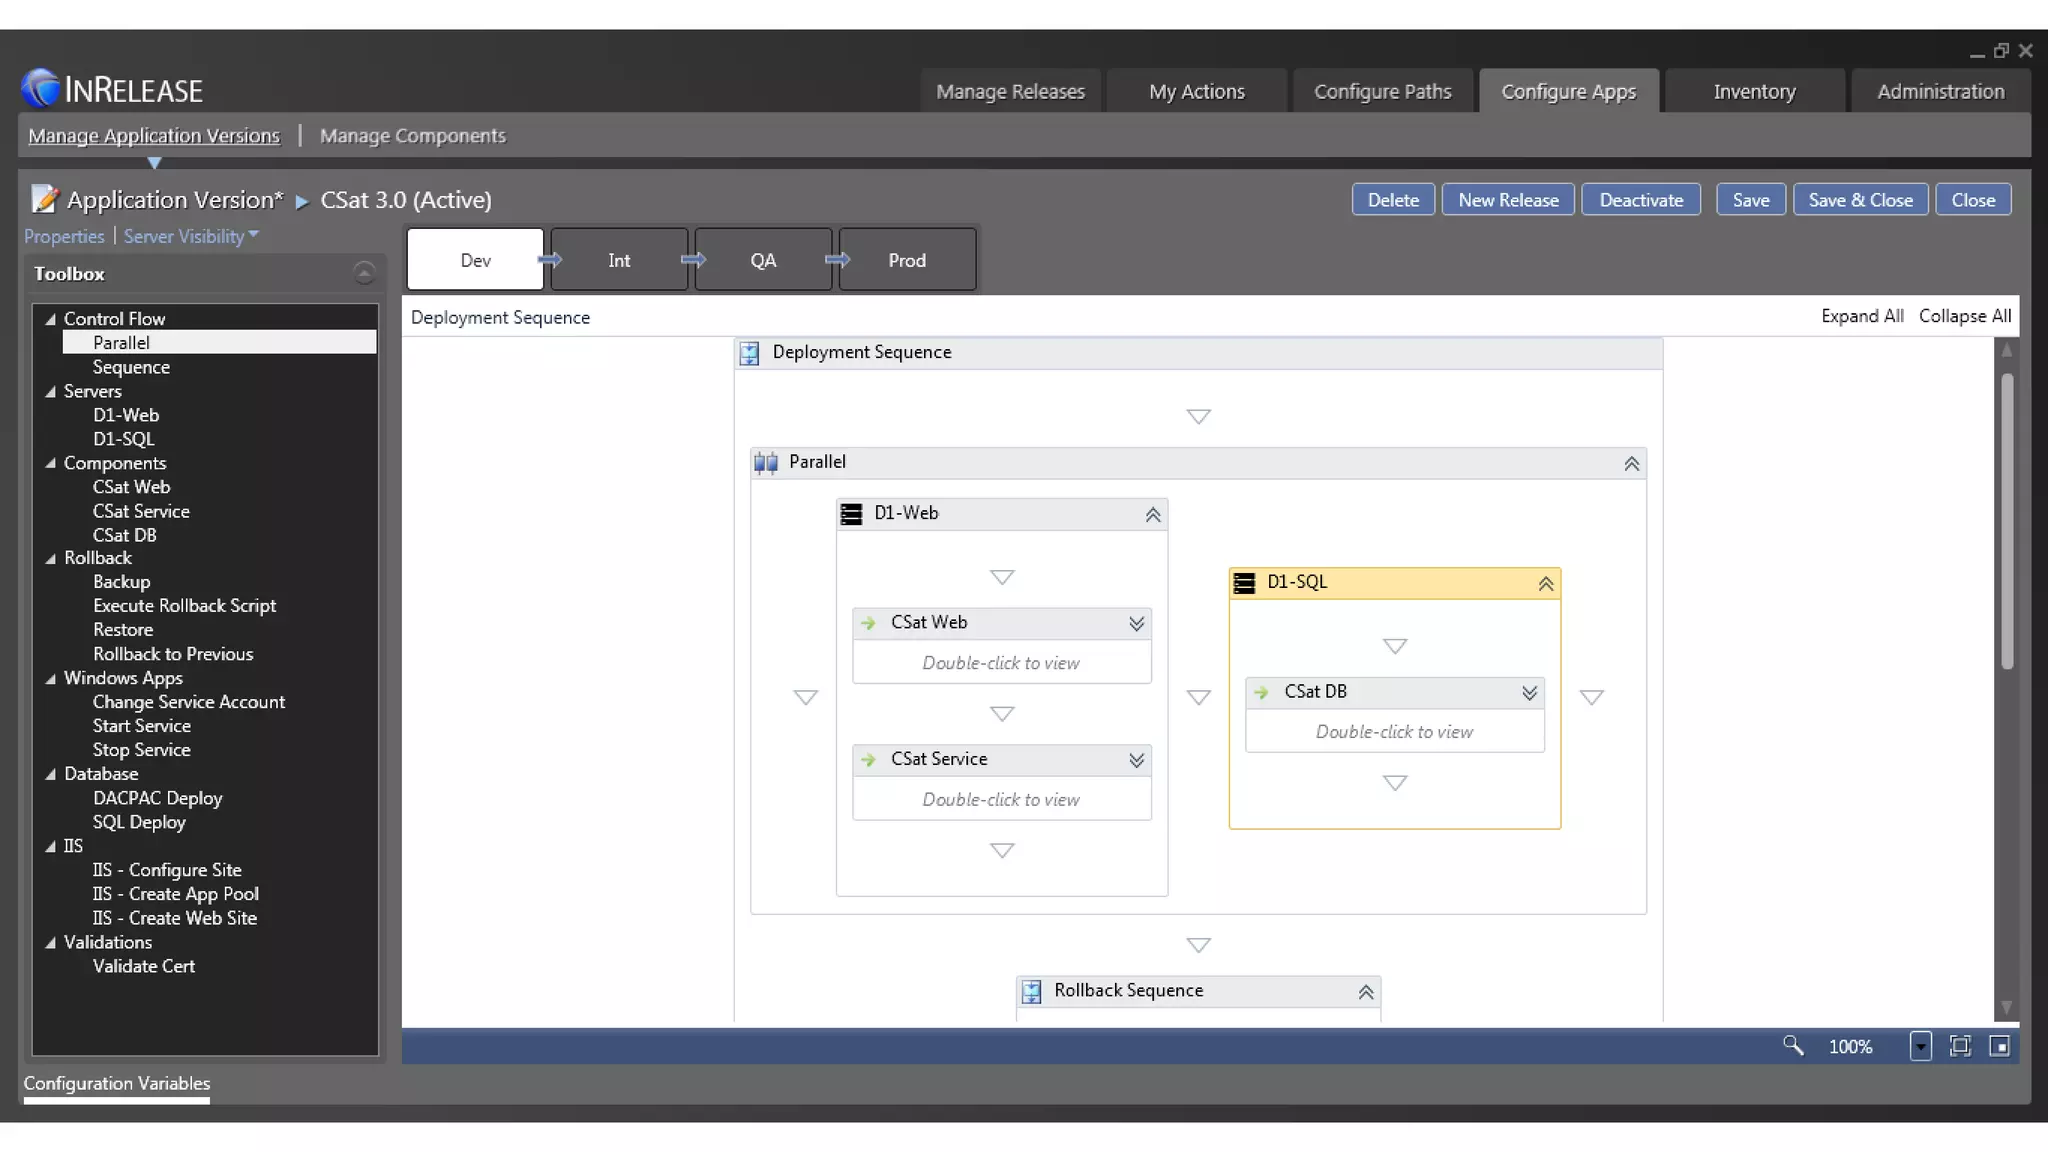The width and height of the screenshot is (2048, 1152).
Task: Click the Application Version edit pencil icon
Action: [x=44, y=199]
